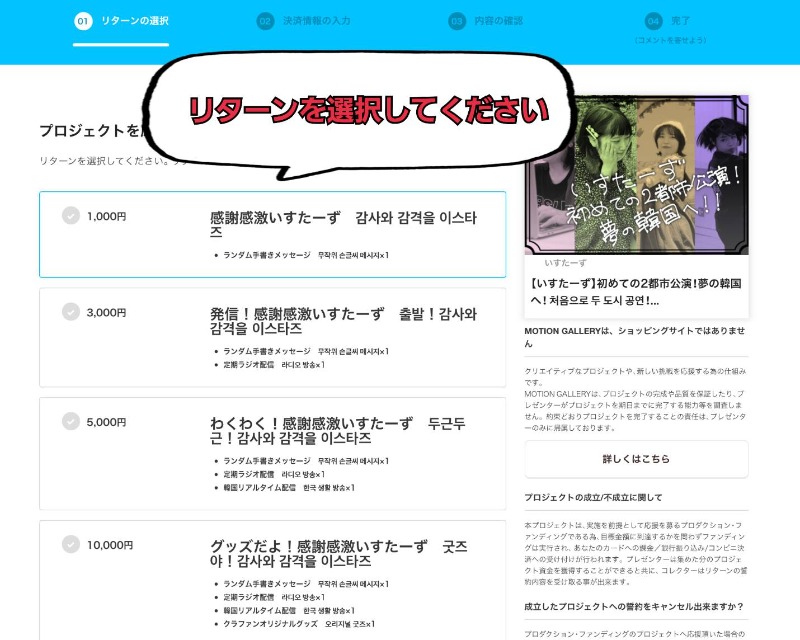Click the 10,000円 price label
Screen dimensions: 800x640
(110, 545)
